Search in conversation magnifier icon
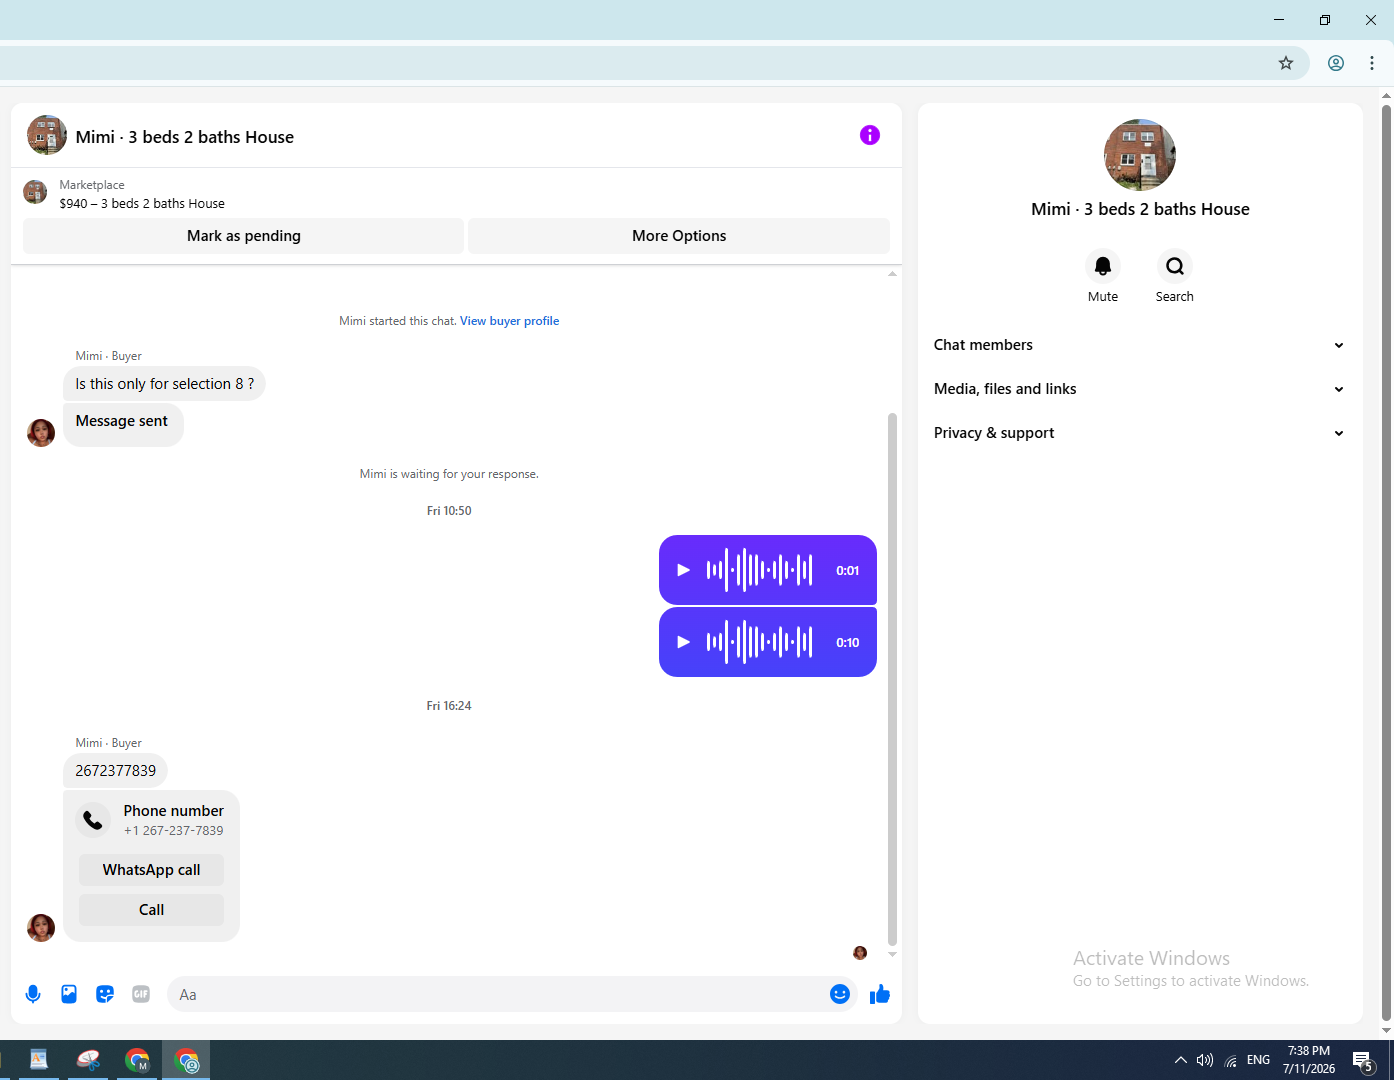 [1175, 266]
